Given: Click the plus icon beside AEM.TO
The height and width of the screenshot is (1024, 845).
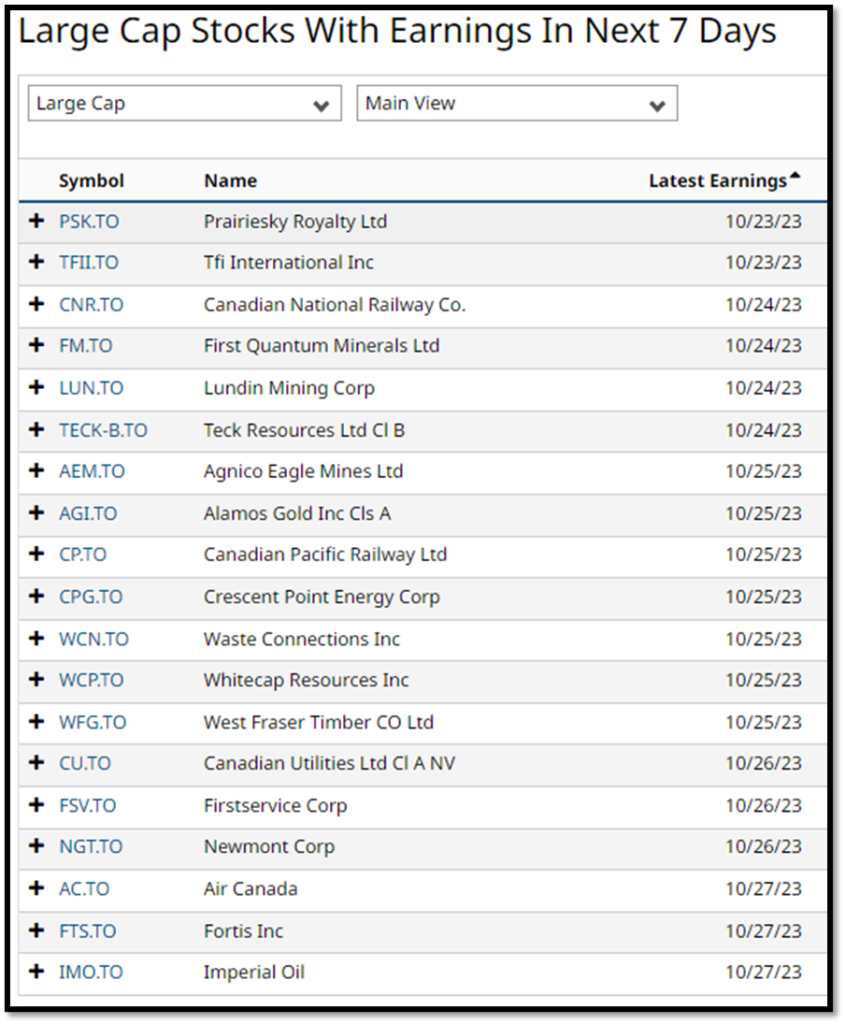Looking at the screenshot, I should pyautogui.click(x=37, y=471).
